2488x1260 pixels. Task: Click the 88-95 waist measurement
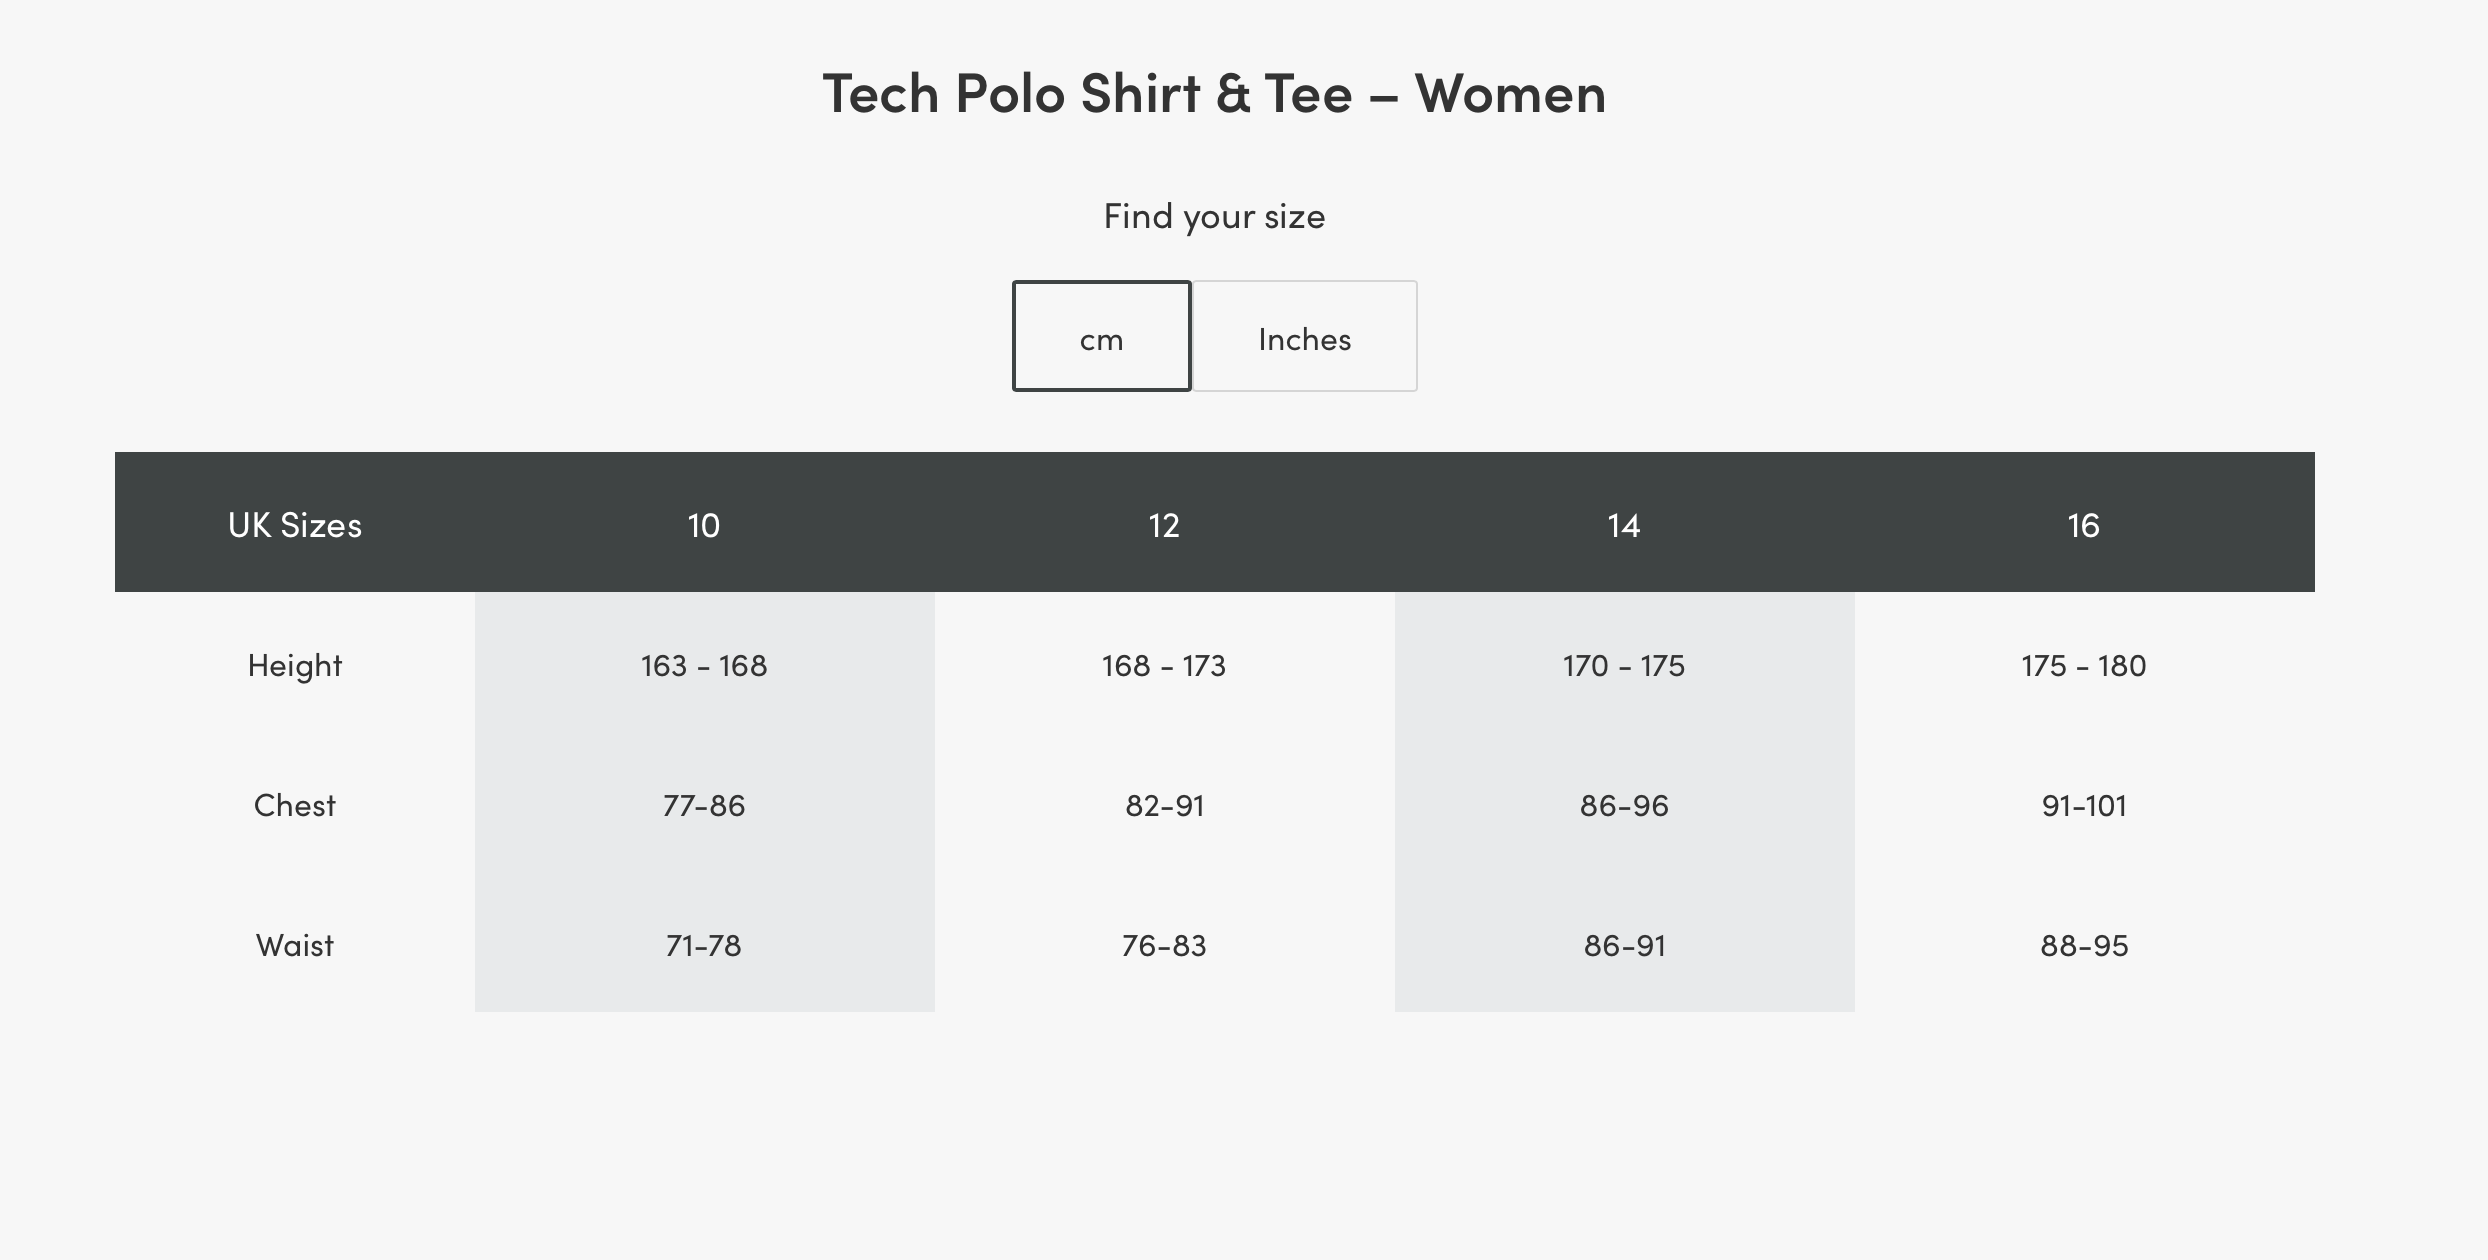point(2086,944)
